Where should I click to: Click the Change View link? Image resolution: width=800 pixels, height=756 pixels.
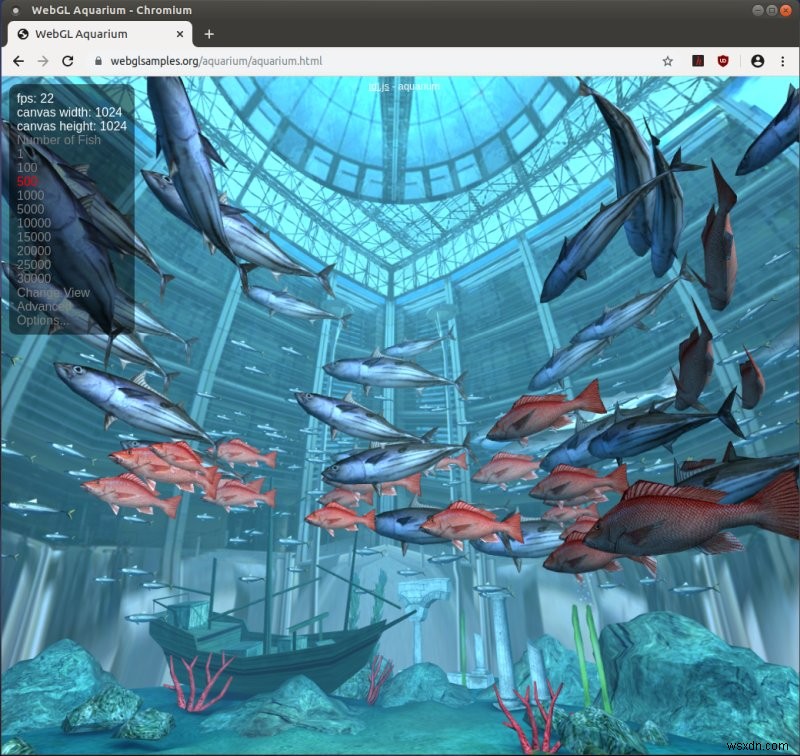[x=53, y=293]
